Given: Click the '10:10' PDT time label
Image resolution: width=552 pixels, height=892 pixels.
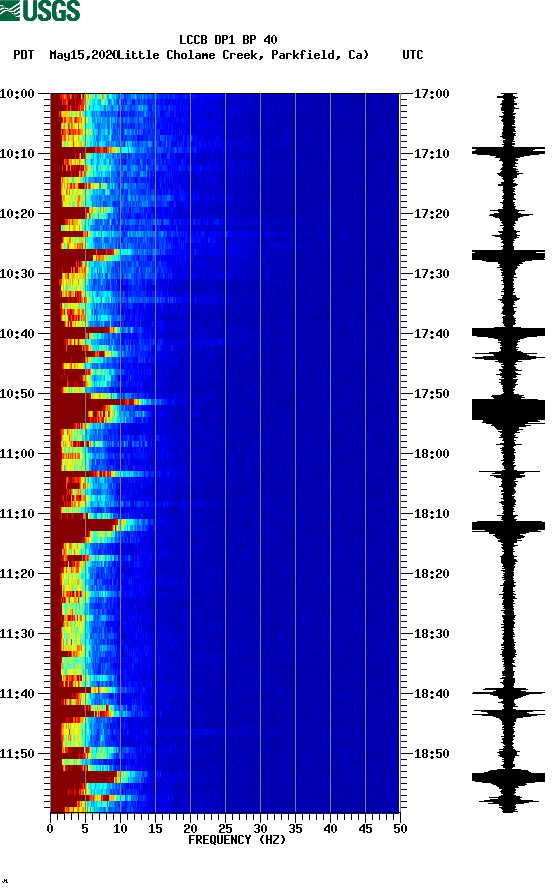Looking at the screenshot, I should point(17,154).
